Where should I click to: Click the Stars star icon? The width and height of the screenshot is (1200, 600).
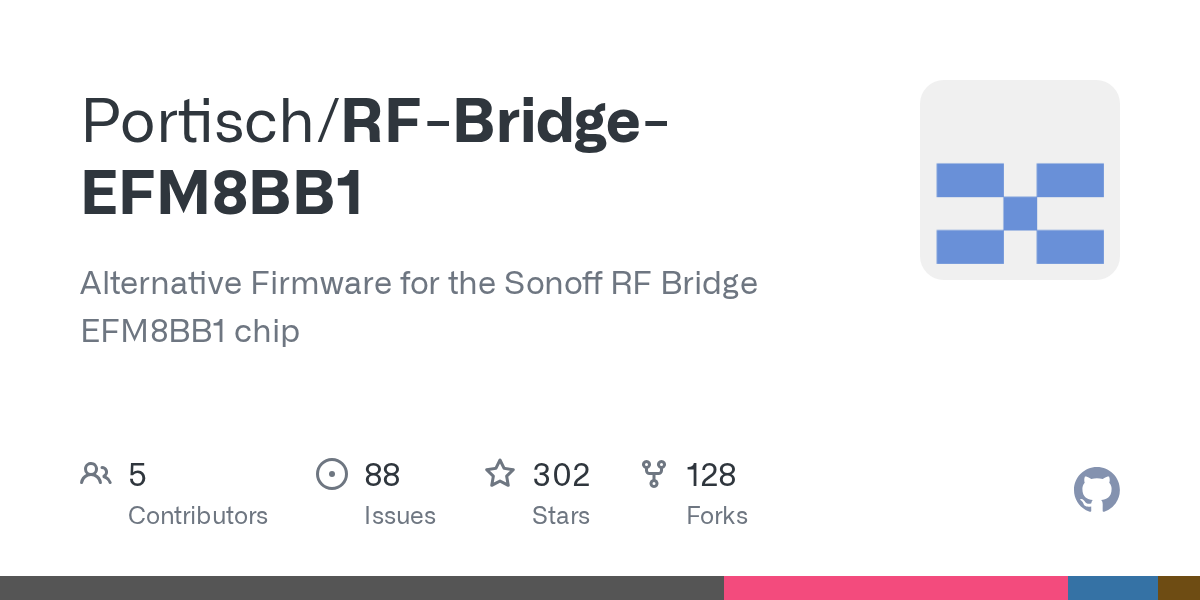500,474
